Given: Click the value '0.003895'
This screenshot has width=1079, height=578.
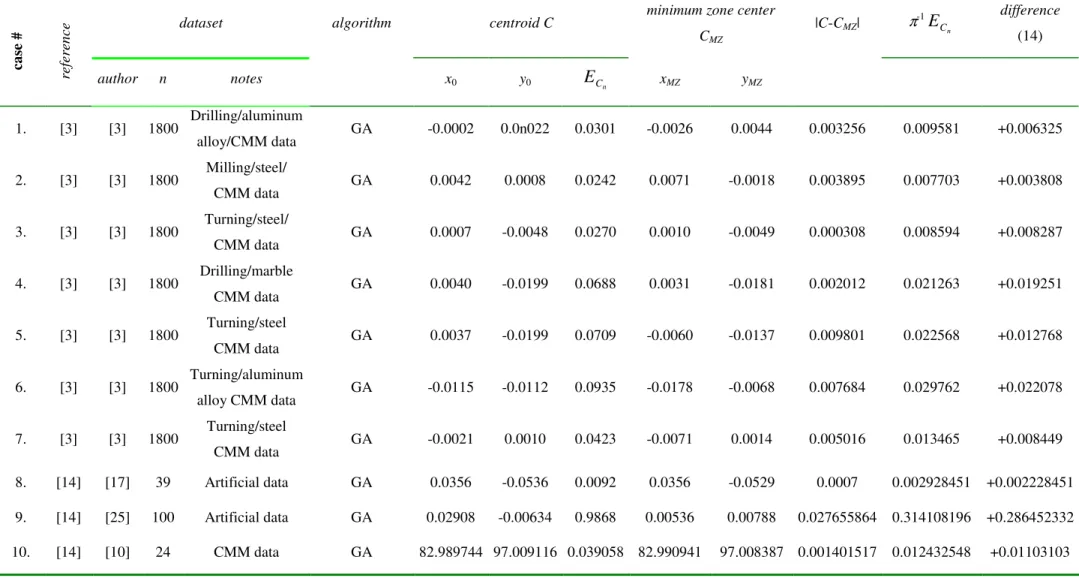Looking at the screenshot, I should [x=835, y=181].
